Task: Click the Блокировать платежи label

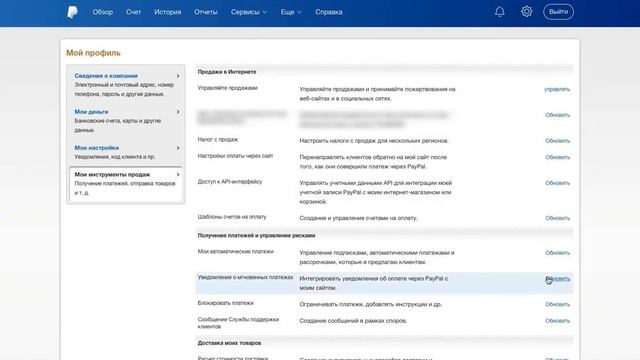Action: coord(225,303)
